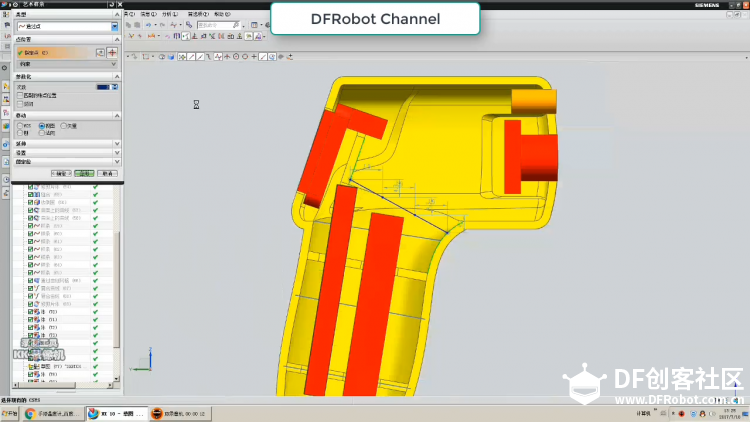The height and width of the screenshot is (422, 750).
Task: Click the green-outlined Apply button
Action: click(x=84, y=173)
